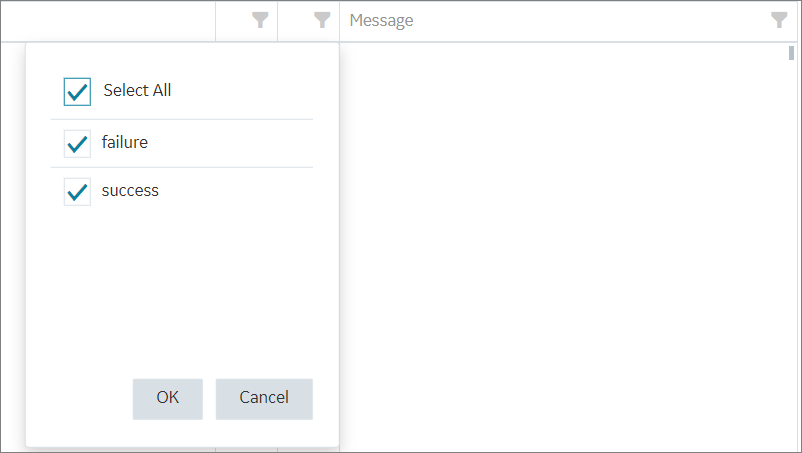Uncheck the success checkbox
This screenshot has height=453, width=802.
tap(77, 192)
